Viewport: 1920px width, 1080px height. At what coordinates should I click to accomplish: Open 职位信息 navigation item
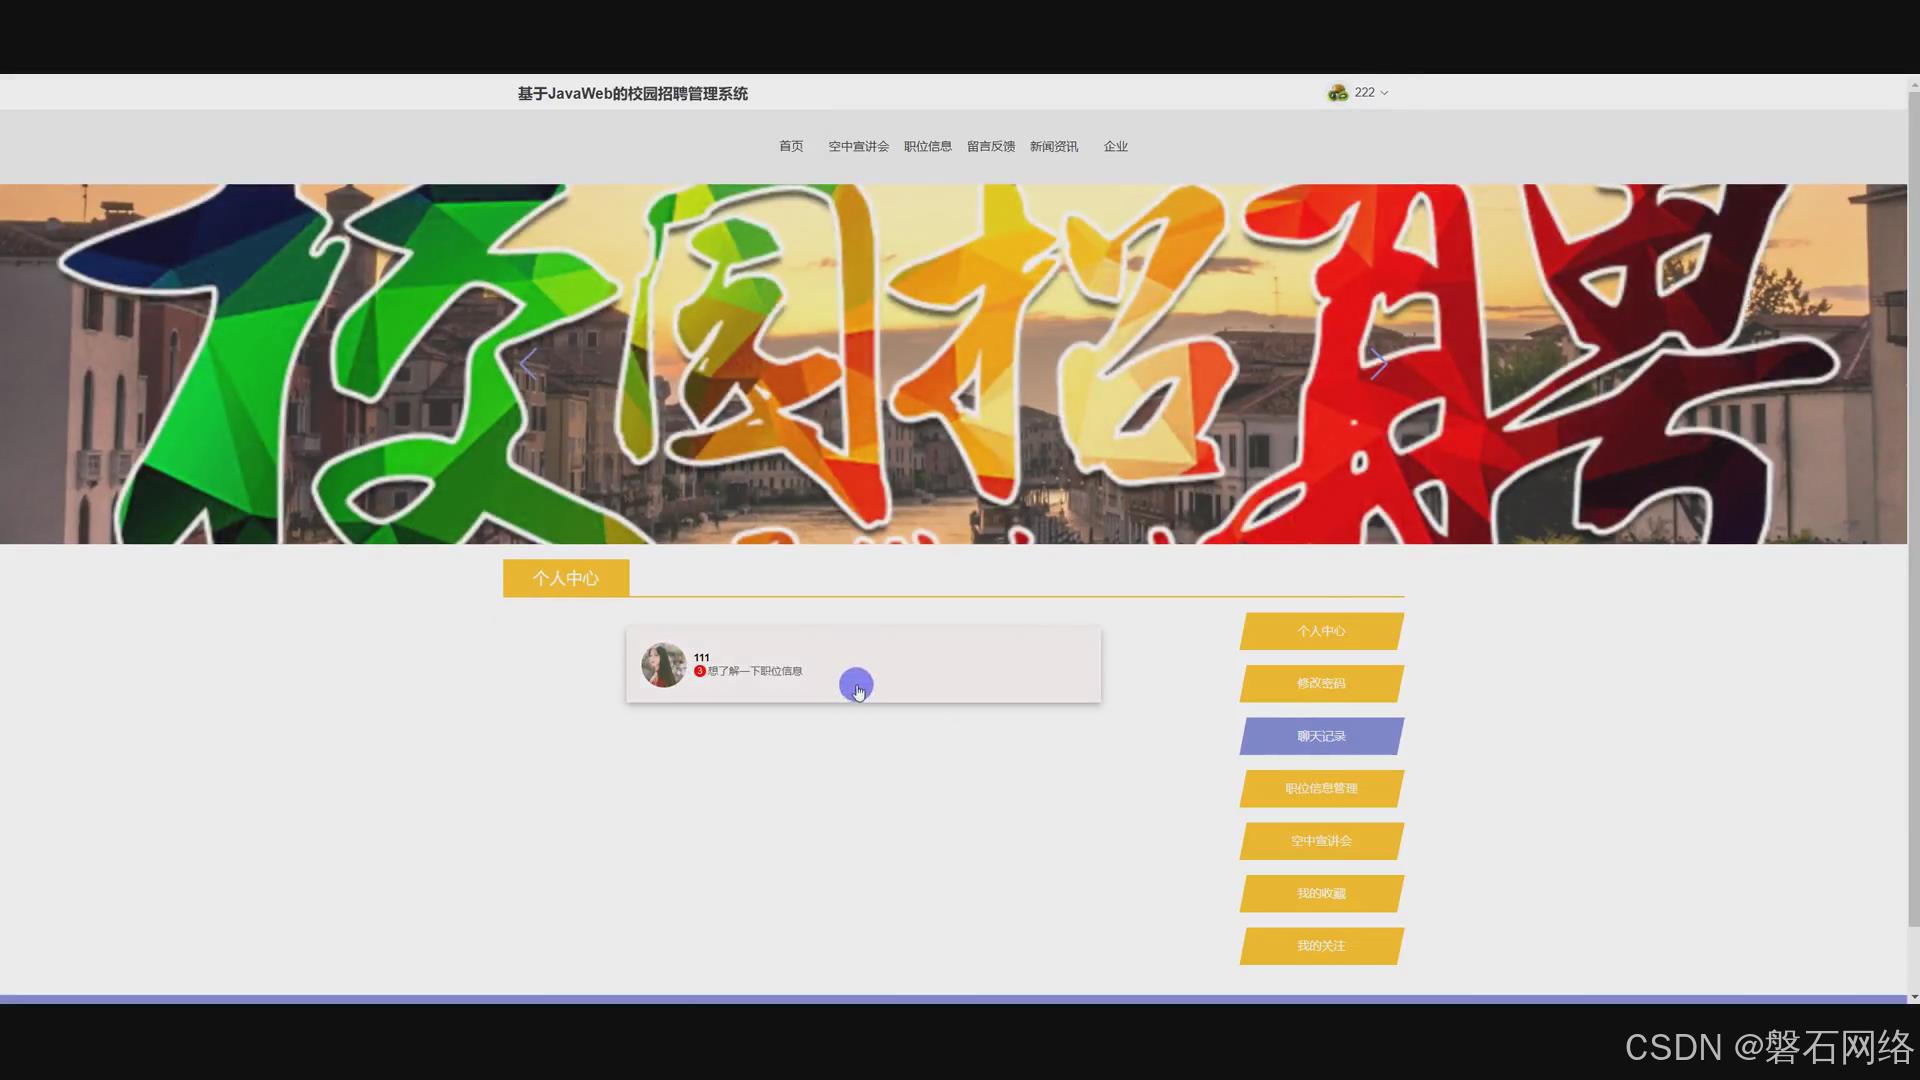pos(927,146)
